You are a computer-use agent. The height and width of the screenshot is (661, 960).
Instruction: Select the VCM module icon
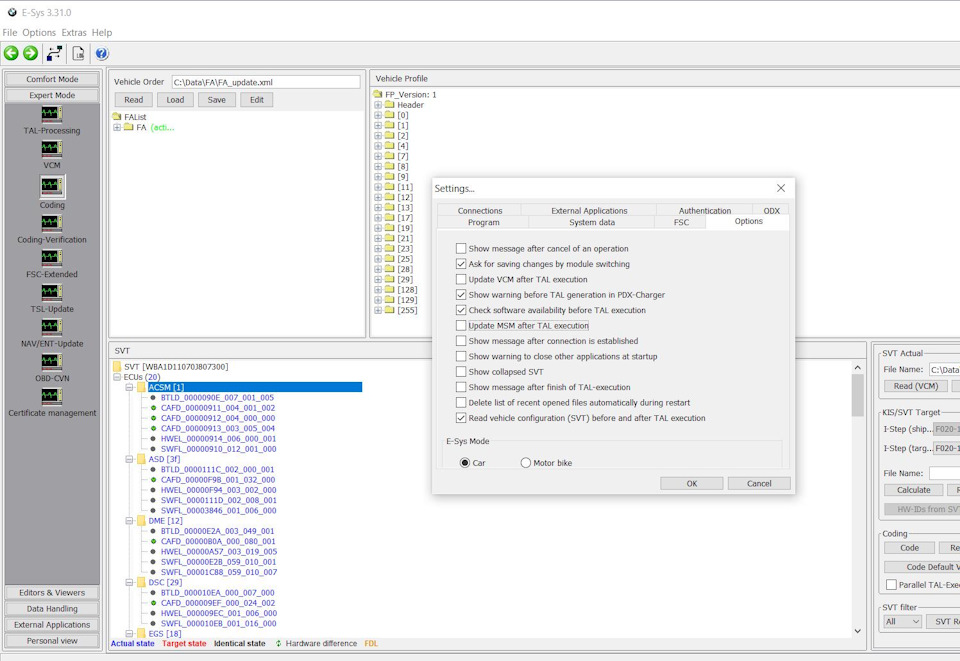point(52,149)
